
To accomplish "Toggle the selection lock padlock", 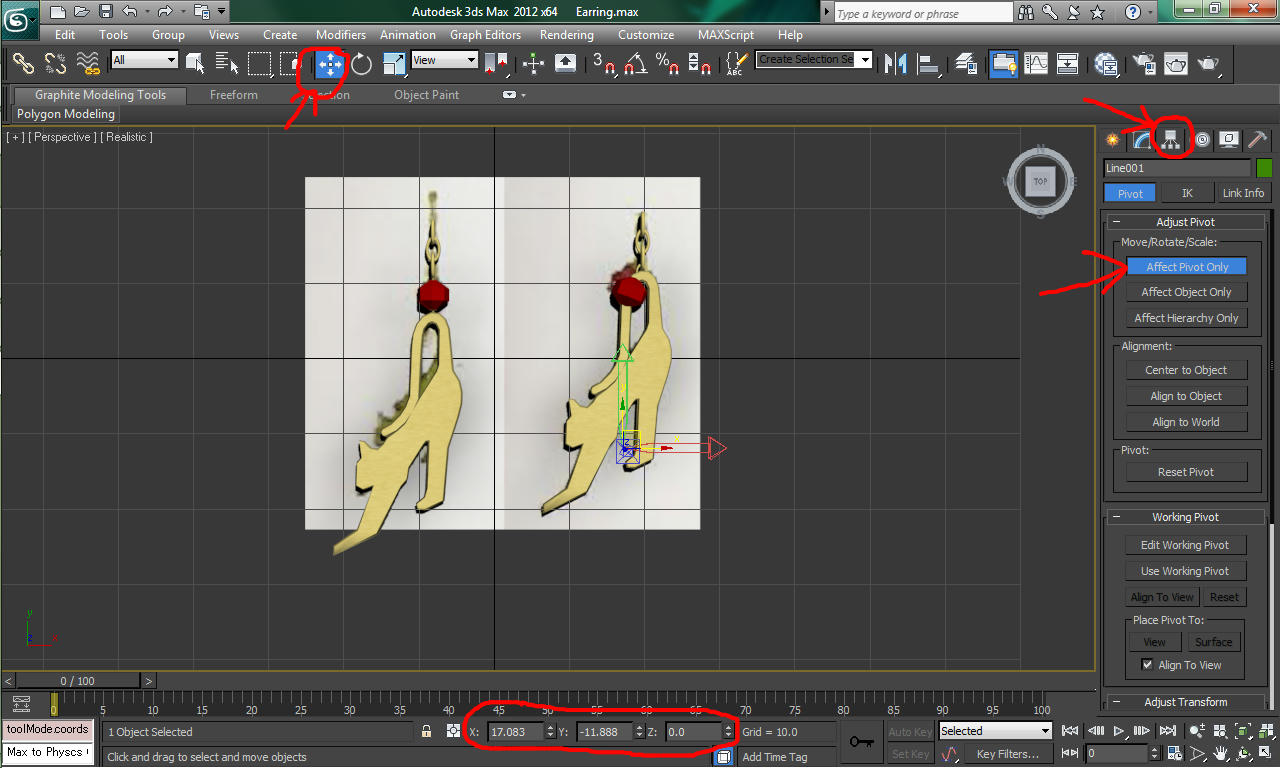I will (x=427, y=732).
